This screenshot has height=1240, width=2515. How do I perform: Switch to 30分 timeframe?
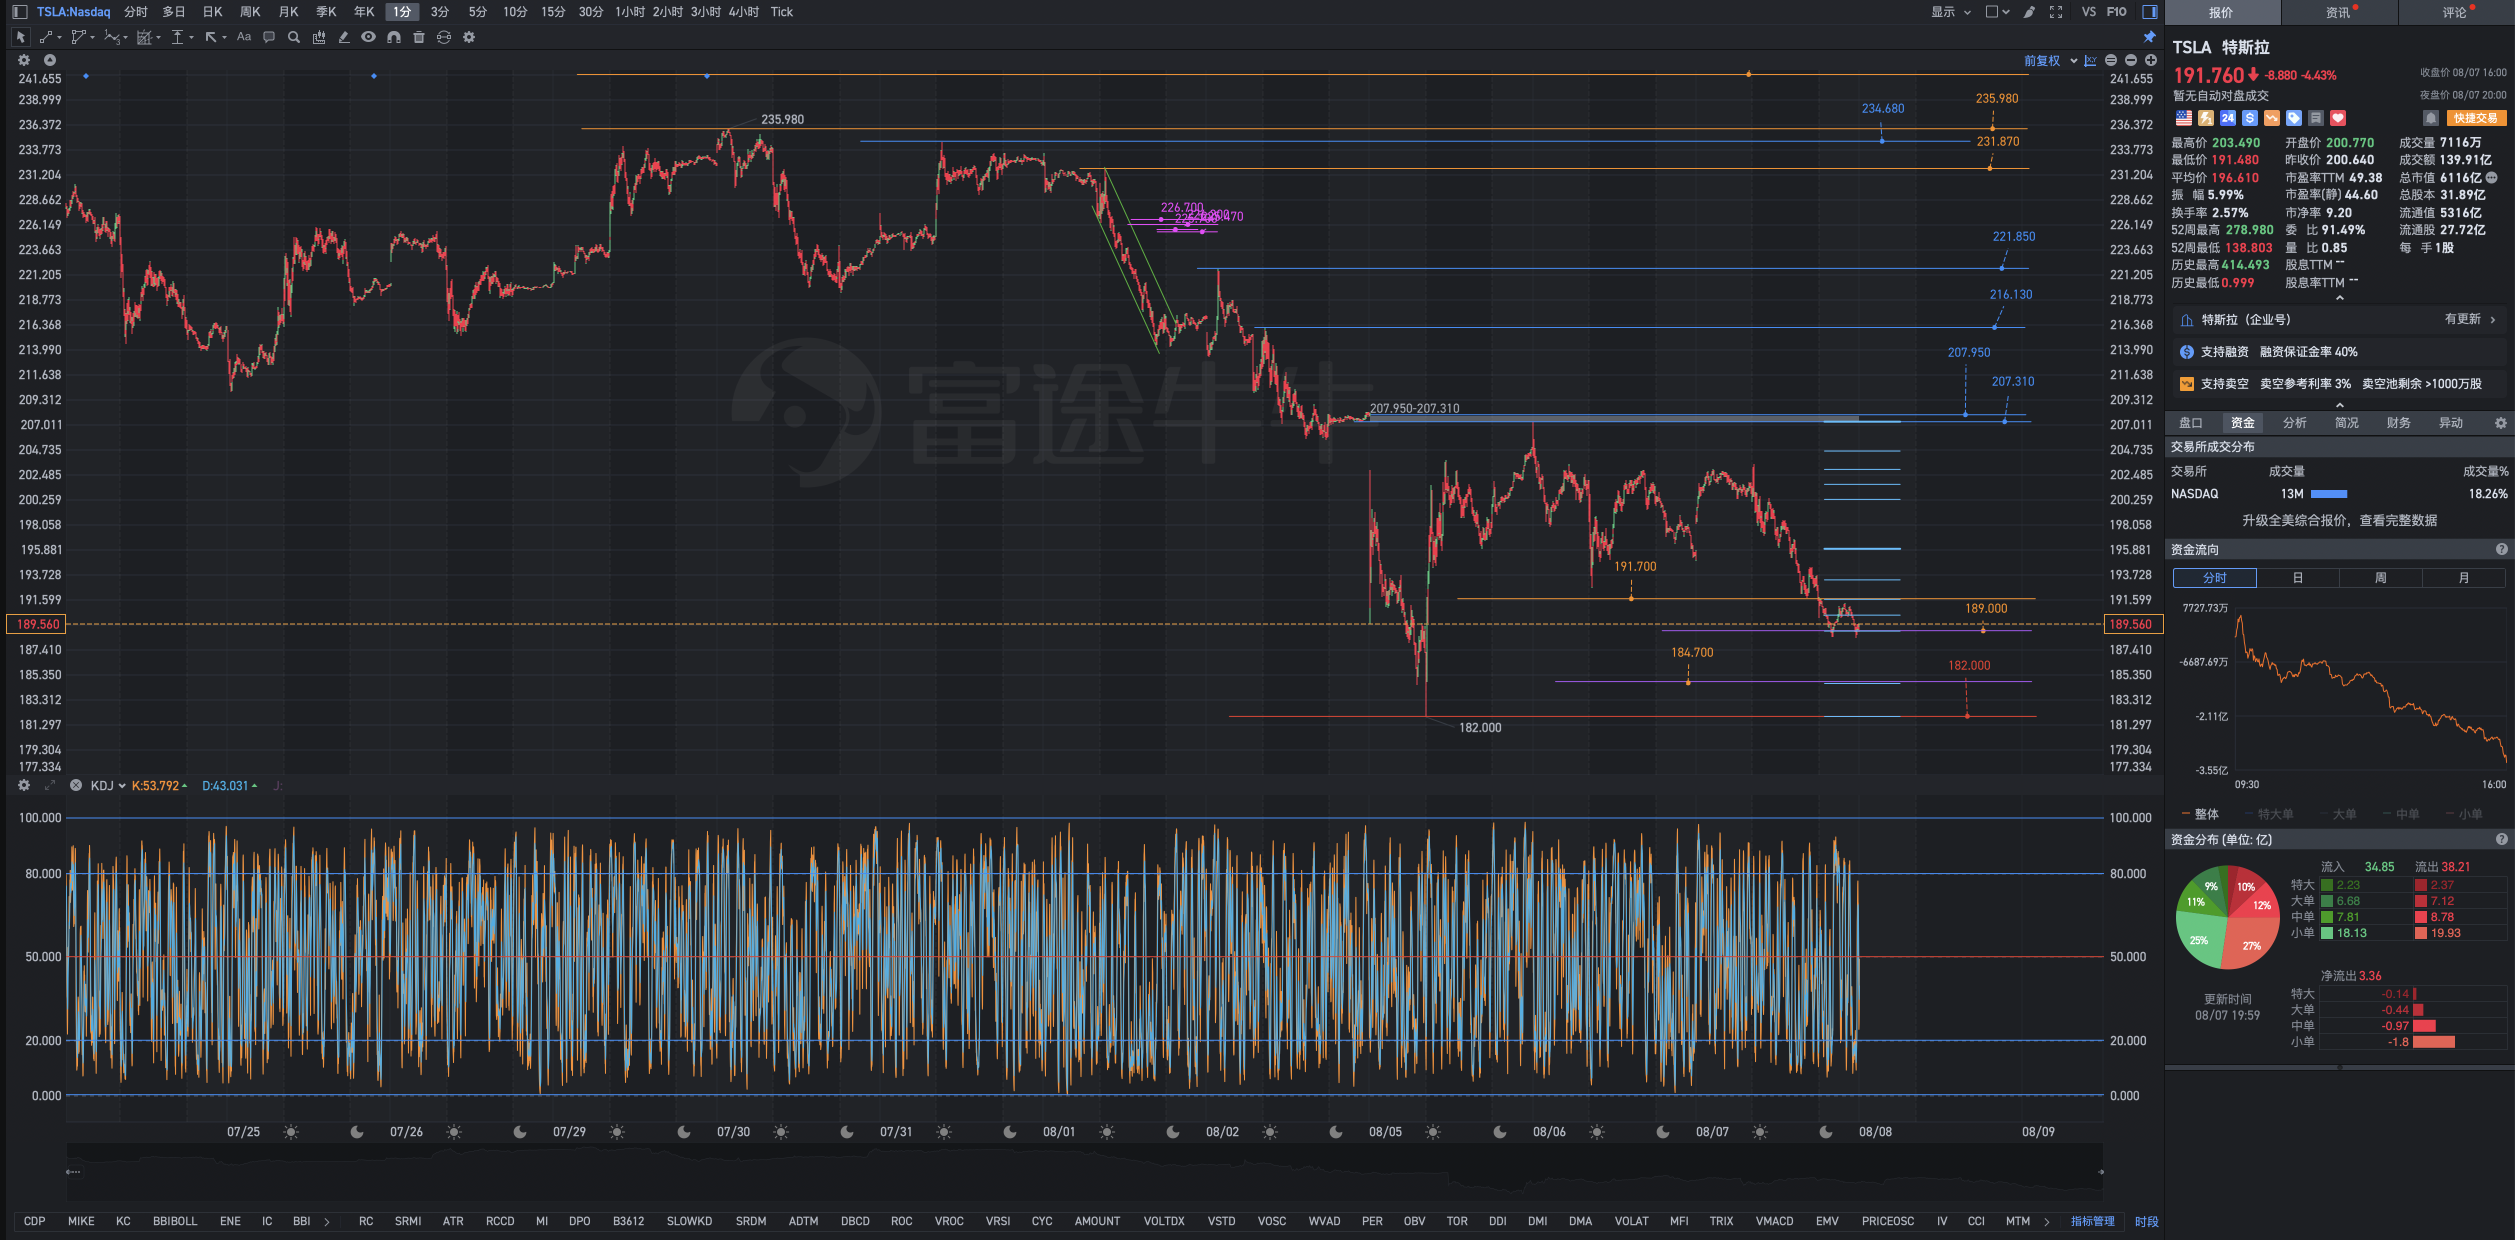point(591,12)
